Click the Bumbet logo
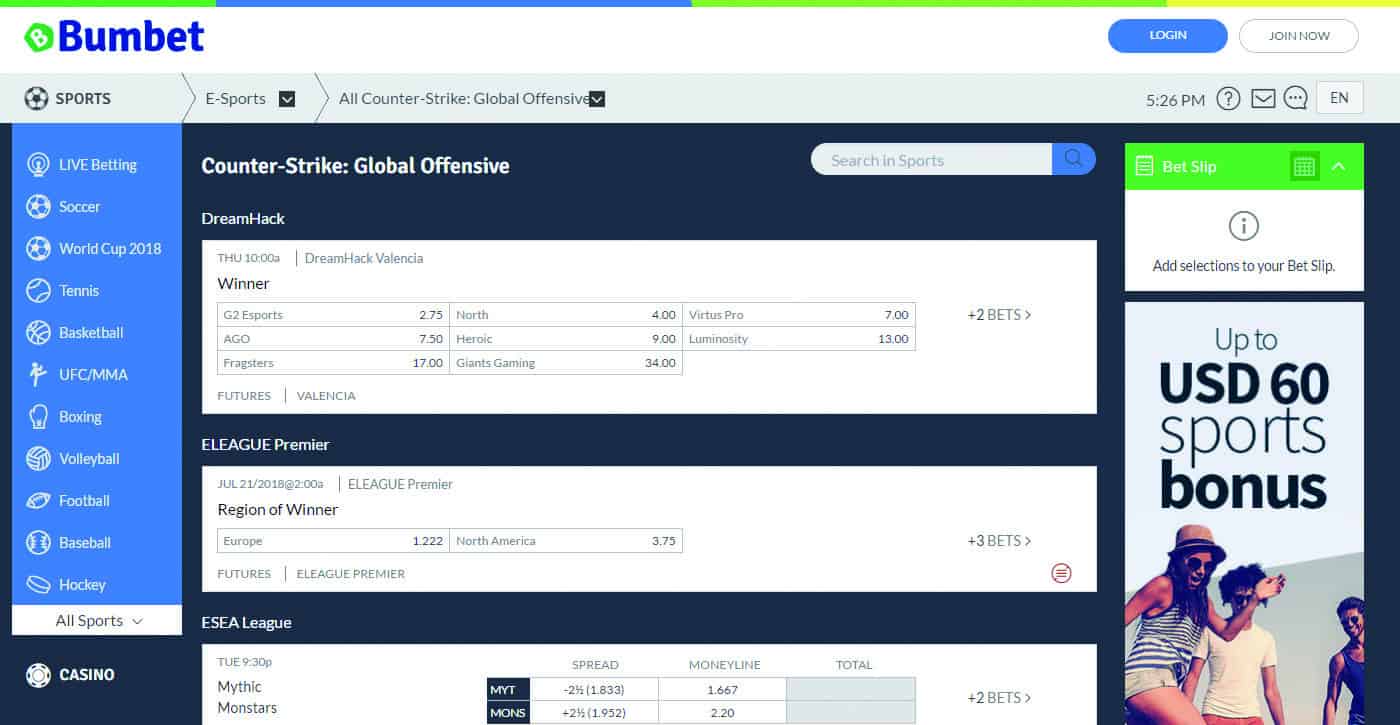The image size is (1400, 725). click(x=114, y=37)
